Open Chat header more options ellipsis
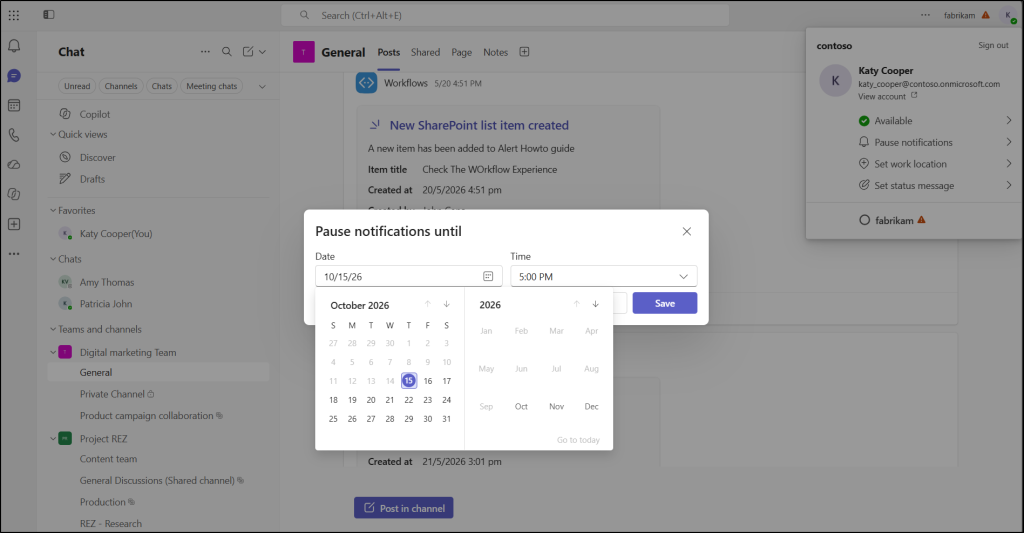The image size is (1024, 533). pos(205,52)
